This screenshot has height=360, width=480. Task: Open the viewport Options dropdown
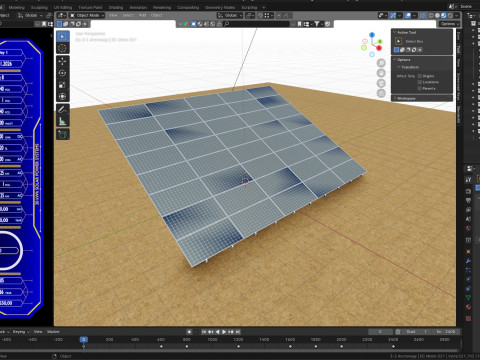pos(449,24)
